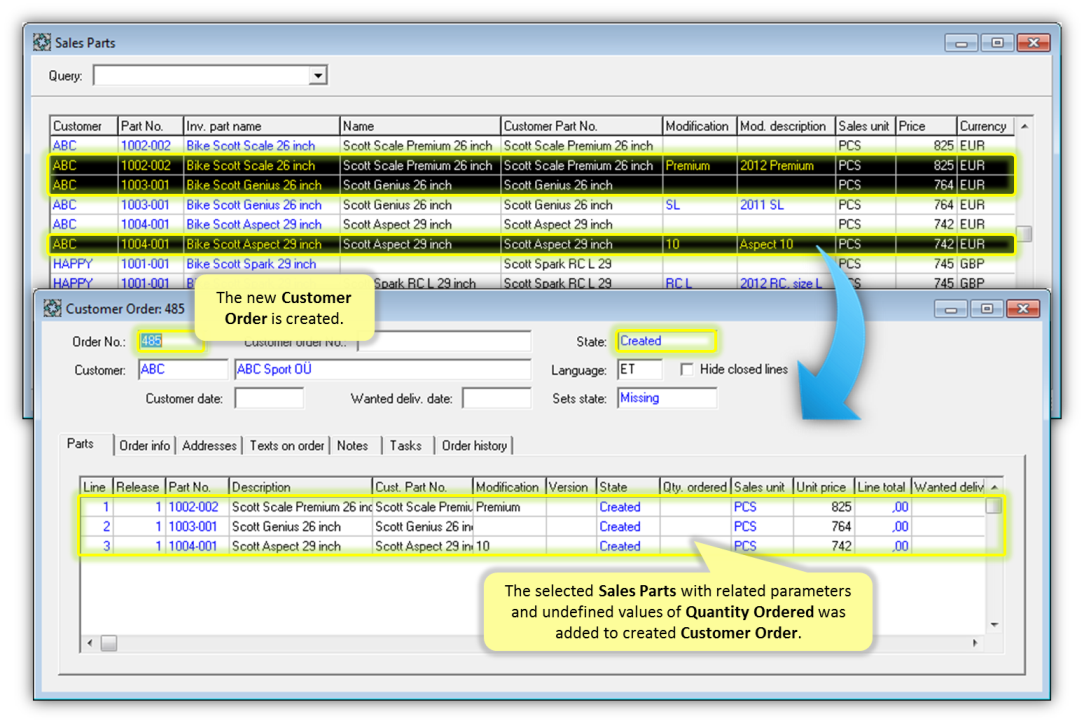Click the Customer Order 485 window icon
The height and width of the screenshot is (723, 1084).
click(52, 308)
